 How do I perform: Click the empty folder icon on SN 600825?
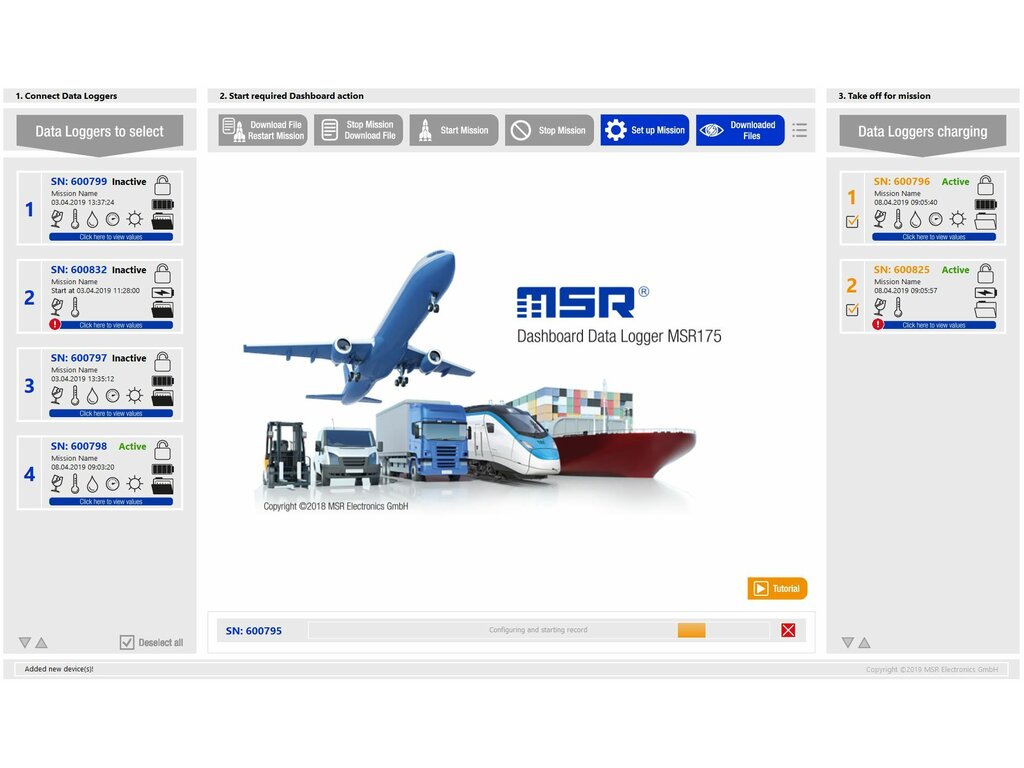click(x=985, y=309)
